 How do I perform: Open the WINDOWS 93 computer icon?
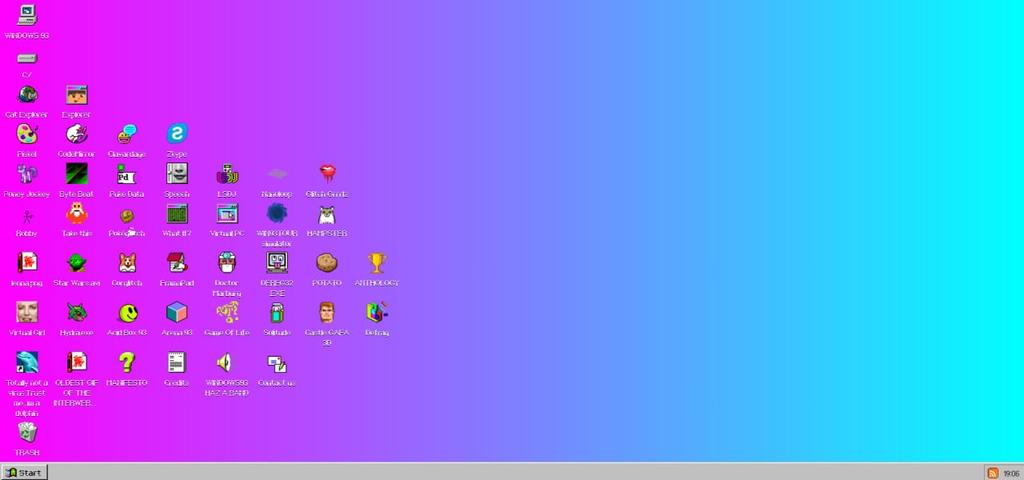click(27, 15)
